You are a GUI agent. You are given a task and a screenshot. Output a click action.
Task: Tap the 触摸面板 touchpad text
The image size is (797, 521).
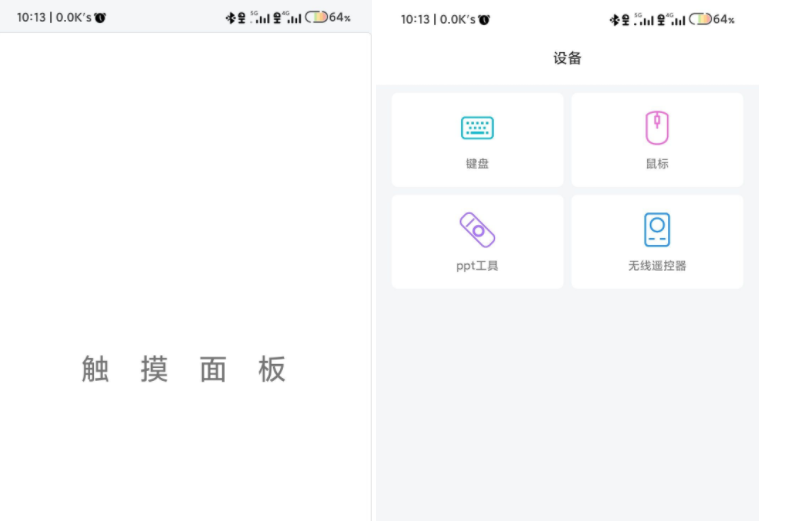tap(183, 369)
